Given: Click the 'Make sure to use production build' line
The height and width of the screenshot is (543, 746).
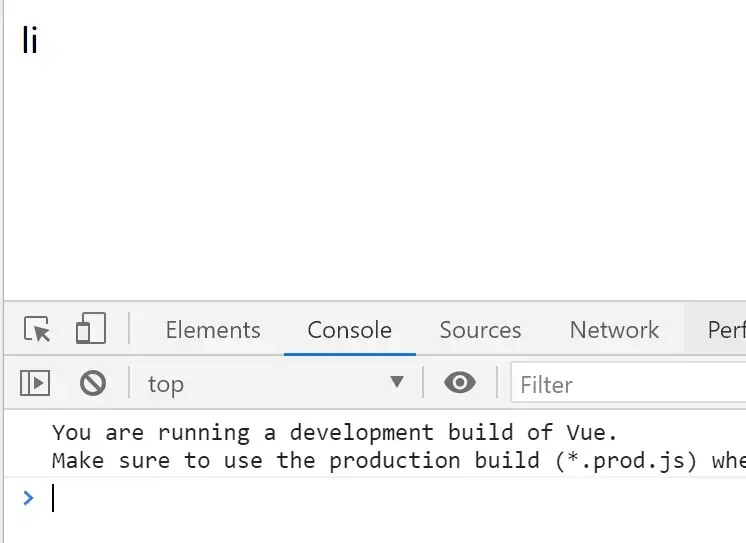Looking at the screenshot, I should point(399,461).
